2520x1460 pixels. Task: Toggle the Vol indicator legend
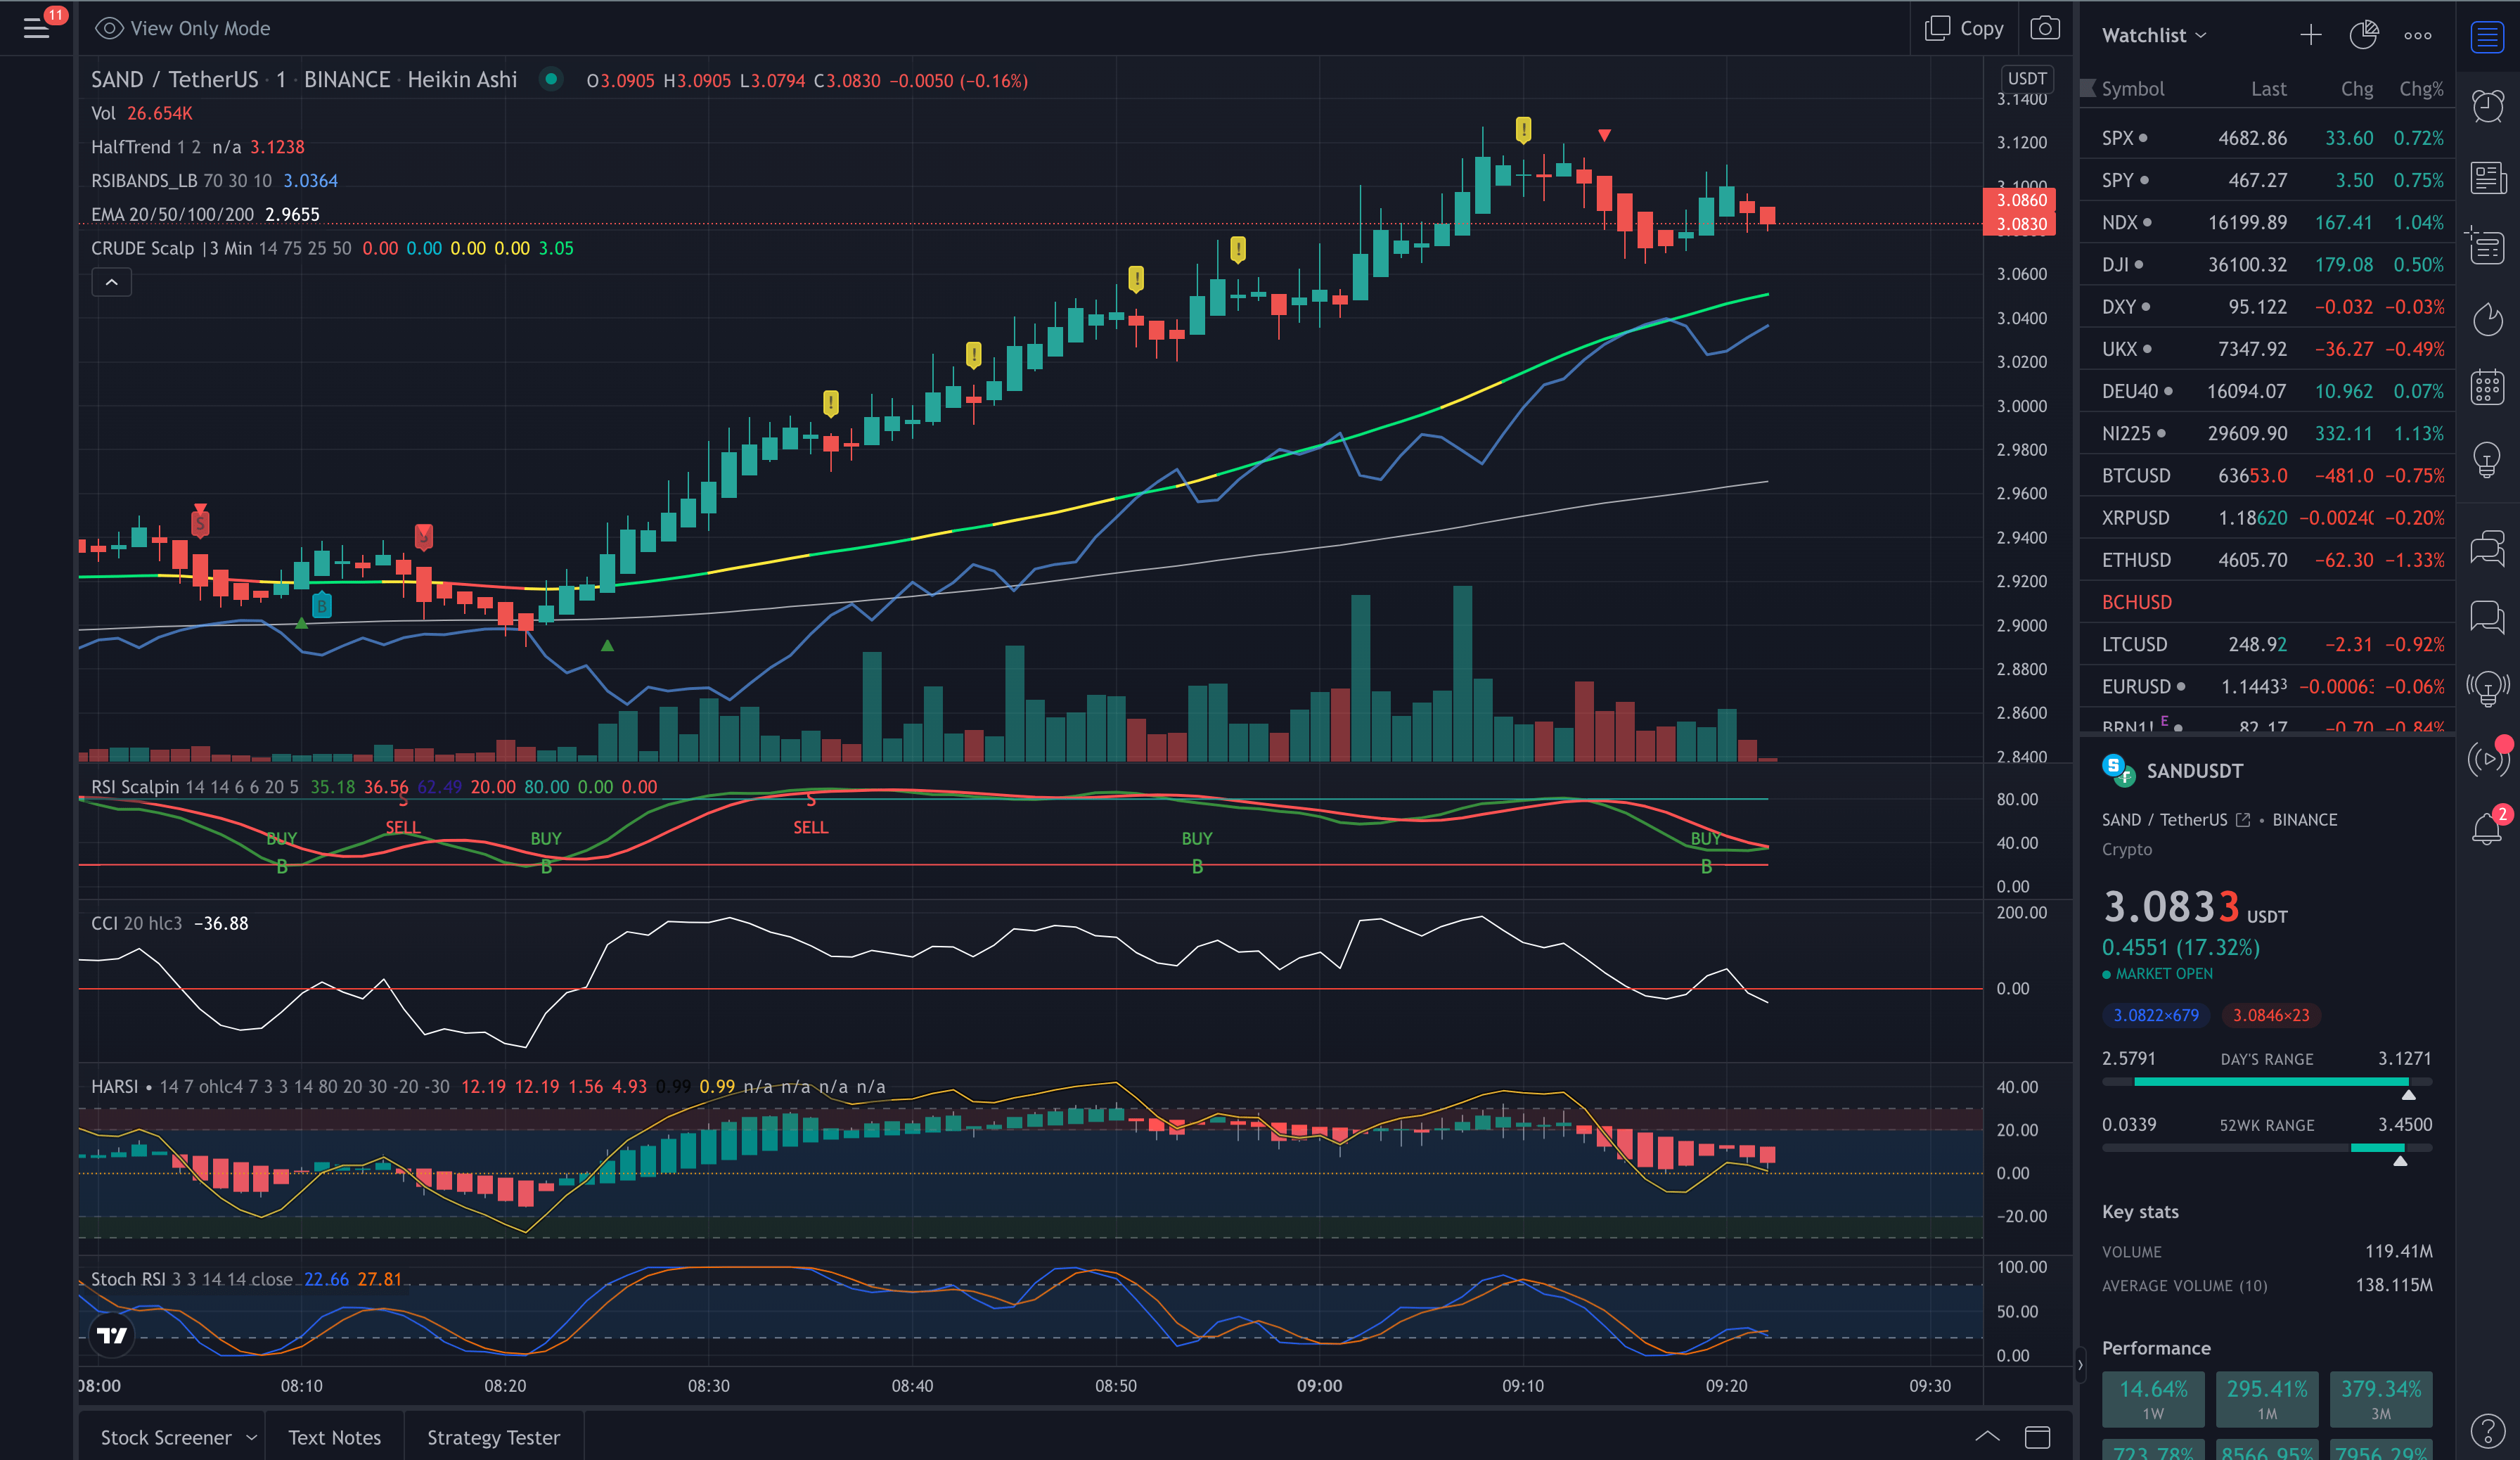(x=142, y=113)
